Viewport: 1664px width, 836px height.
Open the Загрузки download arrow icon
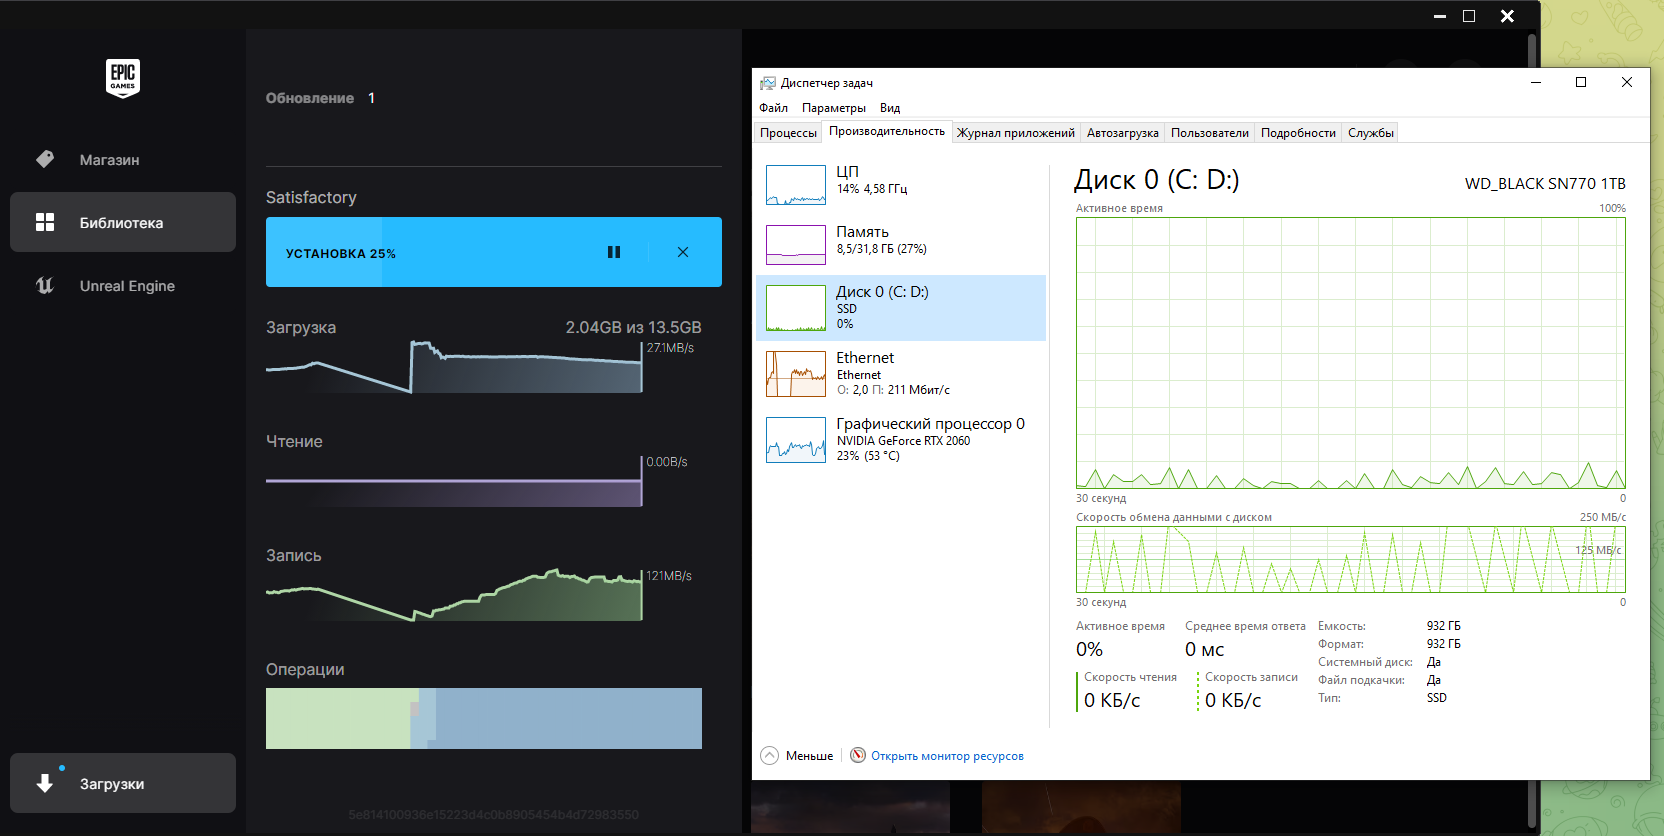coord(45,783)
